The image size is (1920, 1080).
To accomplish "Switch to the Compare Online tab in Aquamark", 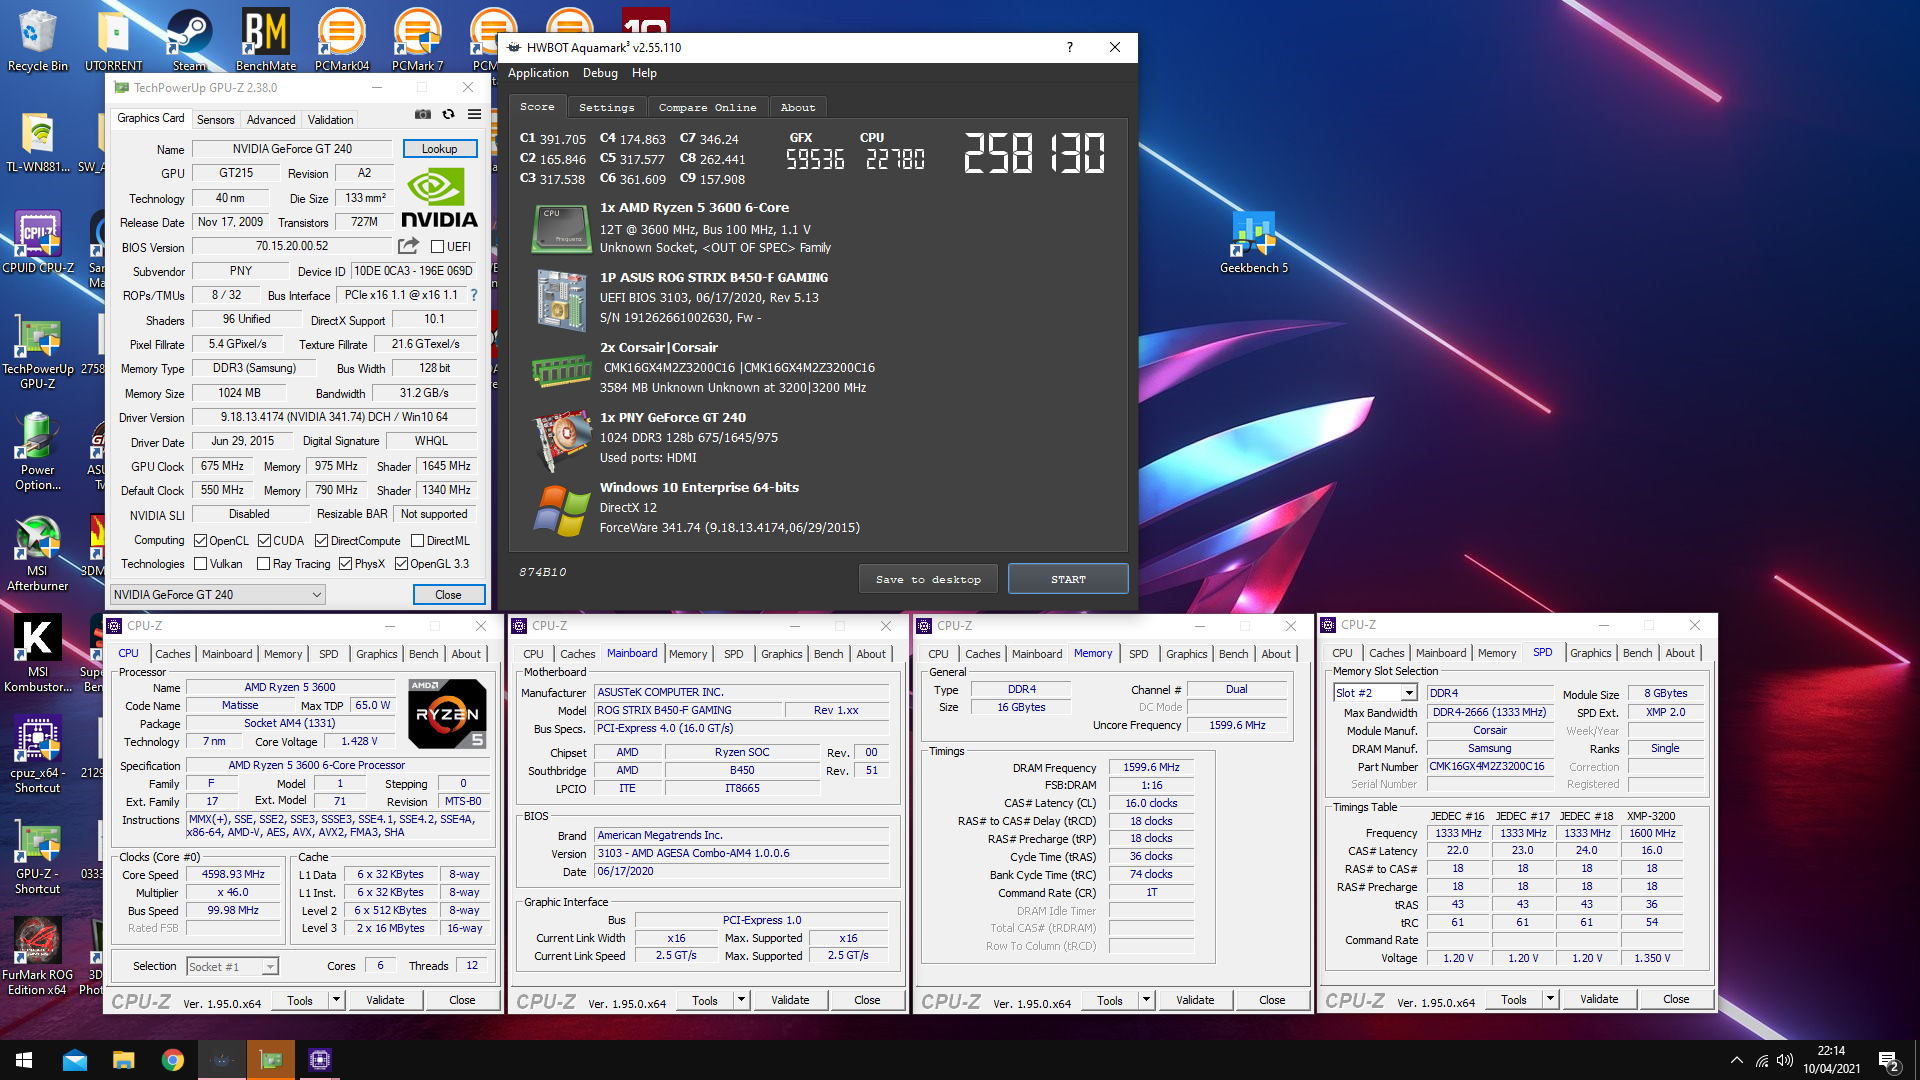I will (708, 108).
